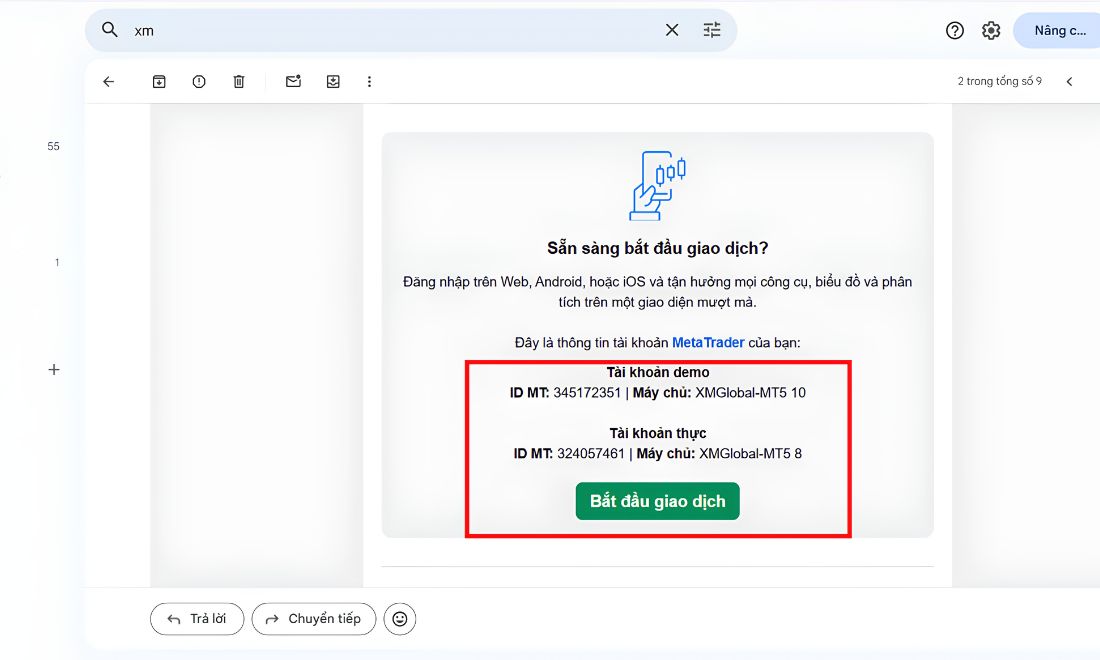The width and height of the screenshot is (1100, 660).
Task: Click the Chuyển tiếp forward button
Action: [314, 619]
